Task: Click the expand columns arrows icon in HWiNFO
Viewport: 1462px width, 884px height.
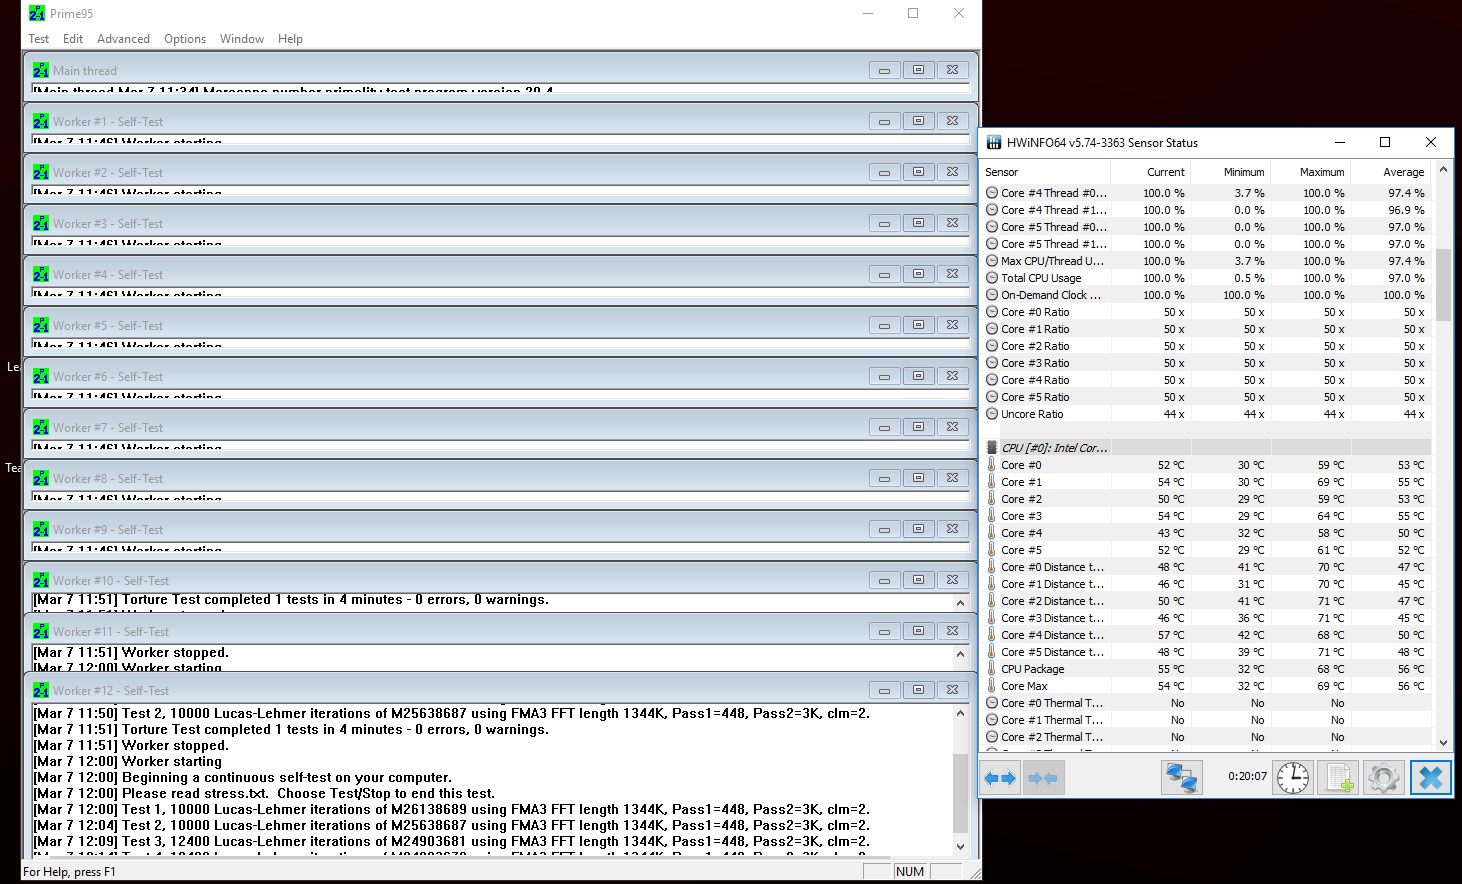Action: pos(1000,777)
